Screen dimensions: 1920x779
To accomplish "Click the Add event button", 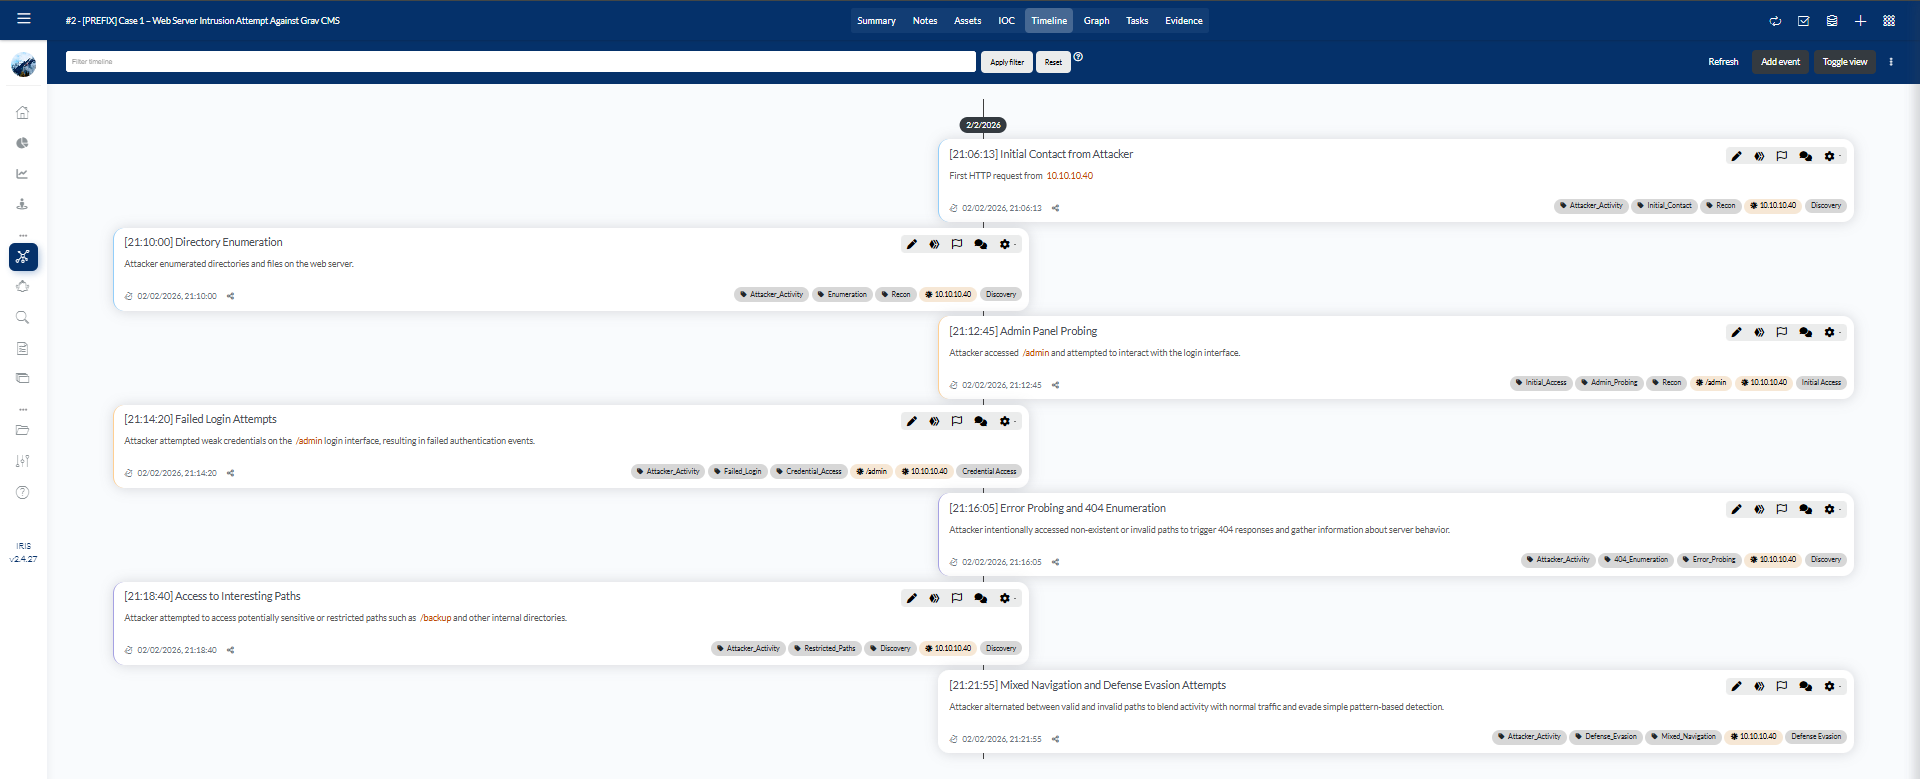I will pyautogui.click(x=1780, y=62).
